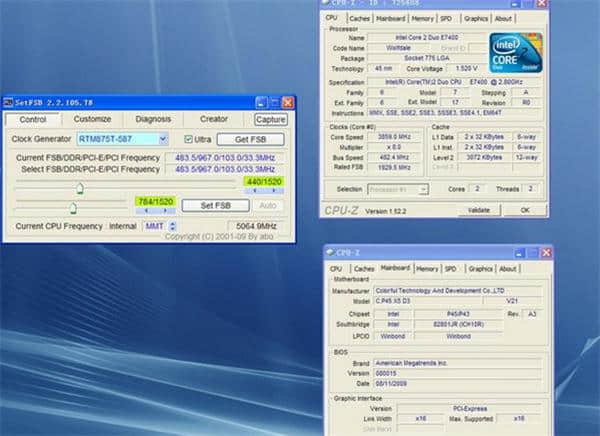Click the SetFSB title bar icon
The height and width of the screenshot is (436, 600).
pos(8,102)
